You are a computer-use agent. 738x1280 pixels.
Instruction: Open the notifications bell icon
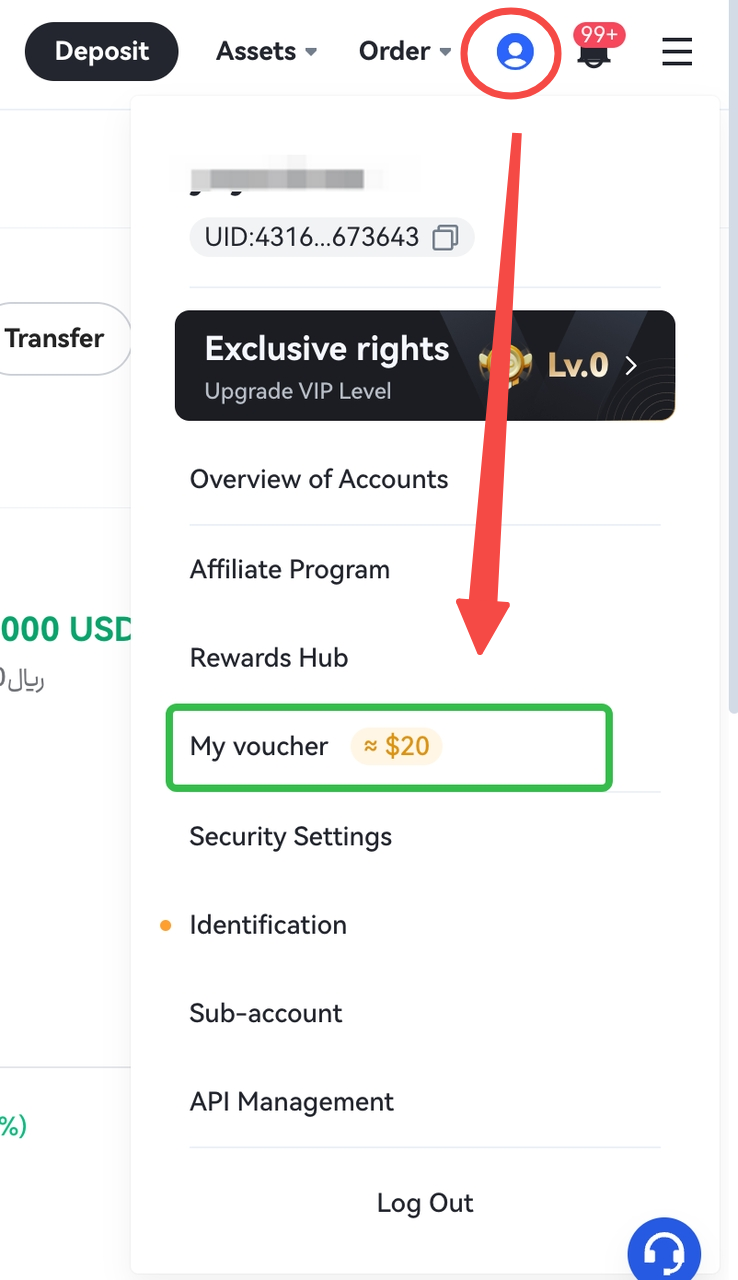coord(595,53)
